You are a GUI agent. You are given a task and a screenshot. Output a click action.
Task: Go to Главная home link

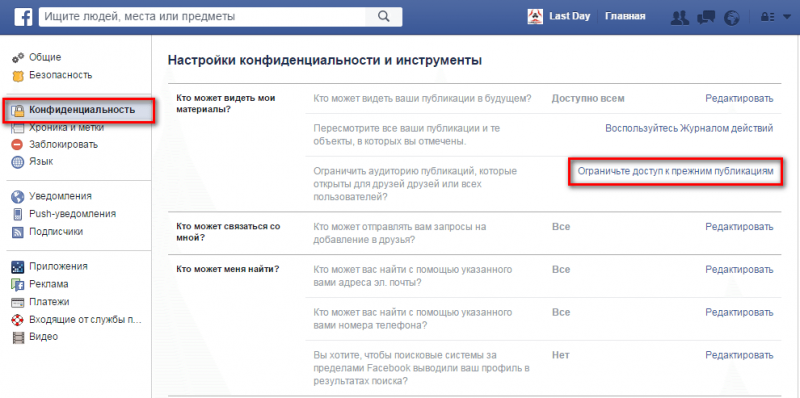pyautogui.click(x=625, y=16)
